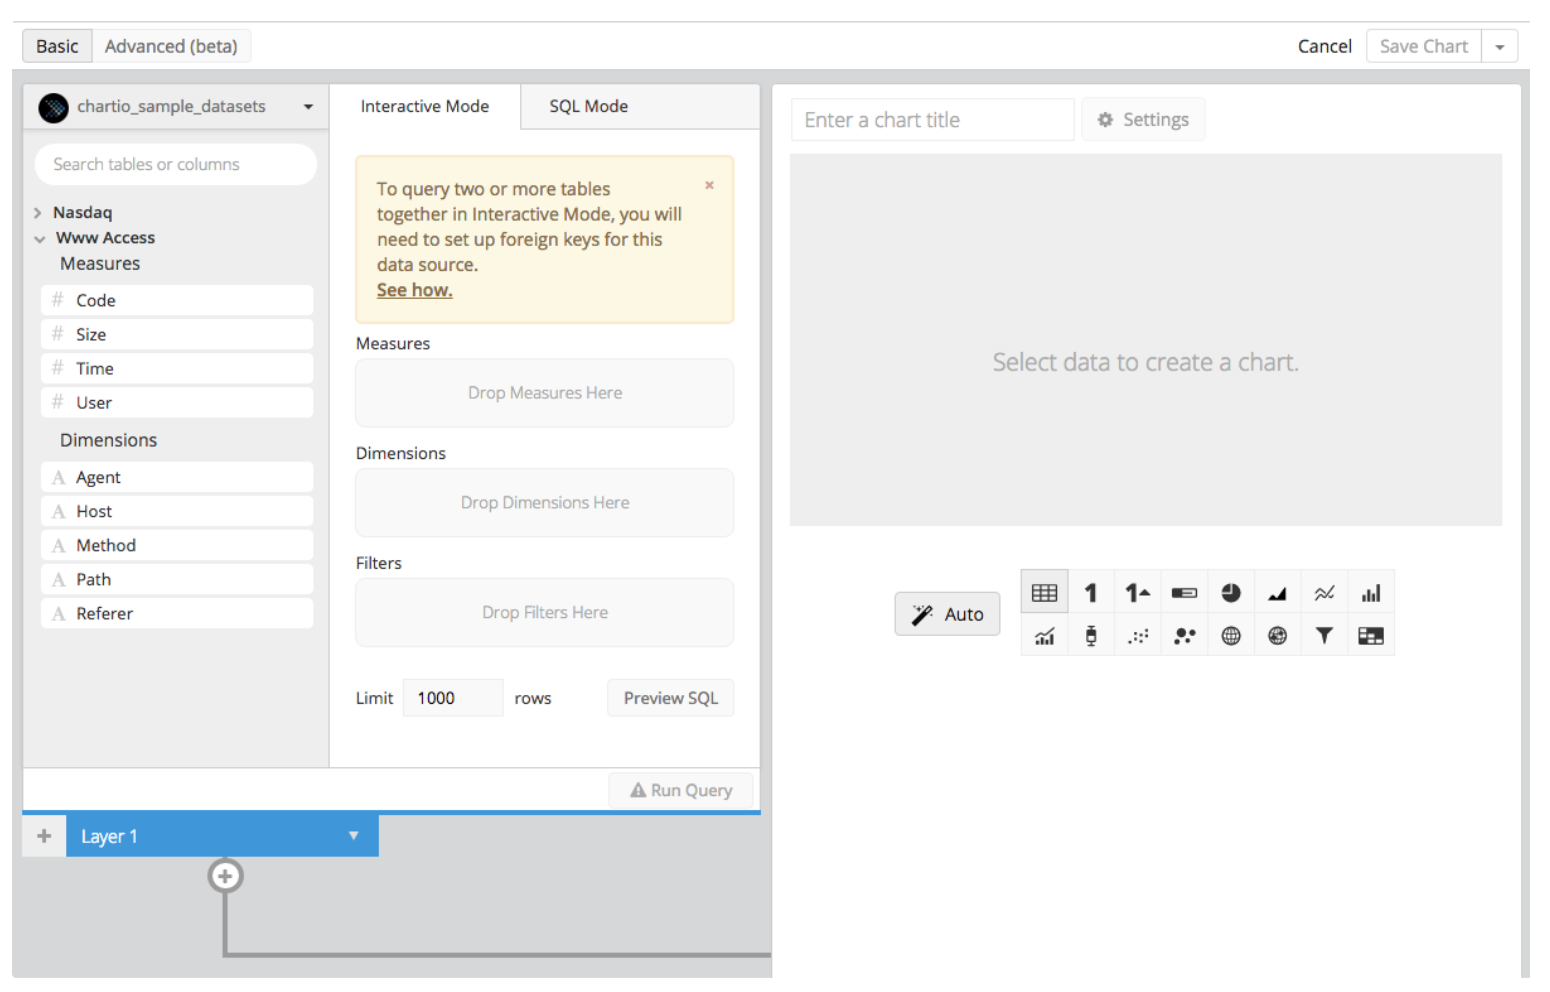Screen dimensions: 1550x992
Task: Switch to the SQL Mode tab
Action: point(588,107)
